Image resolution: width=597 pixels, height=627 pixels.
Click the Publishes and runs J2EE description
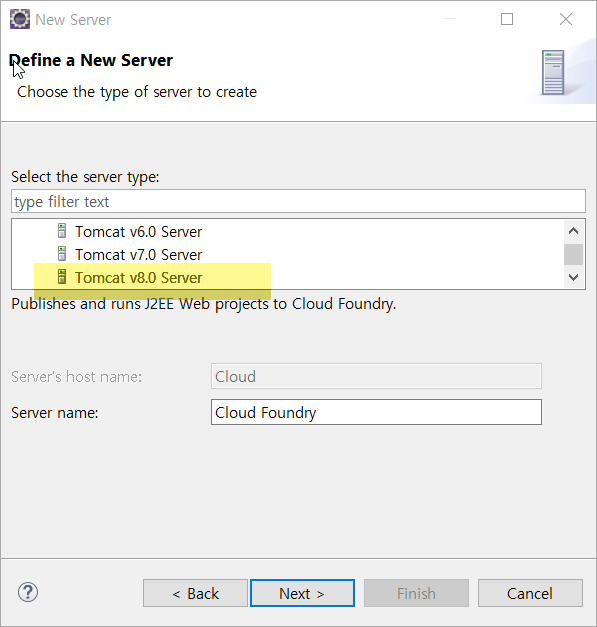tap(204, 304)
